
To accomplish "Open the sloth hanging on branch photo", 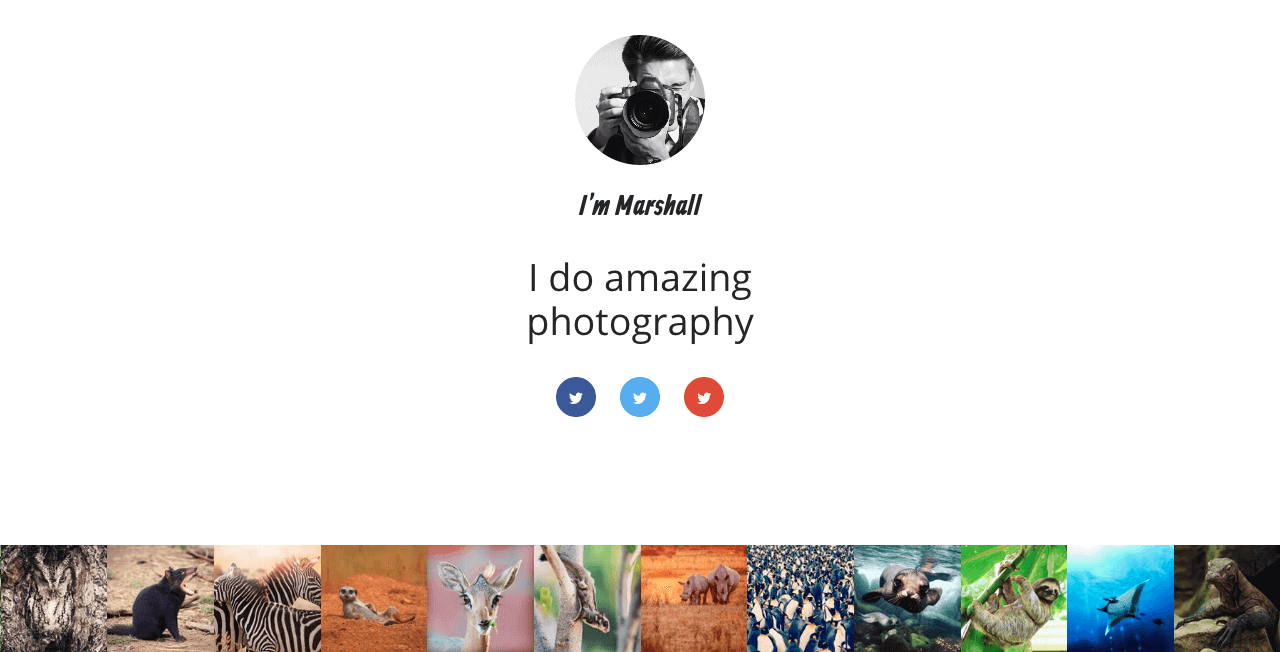I will (x=1014, y=598).
